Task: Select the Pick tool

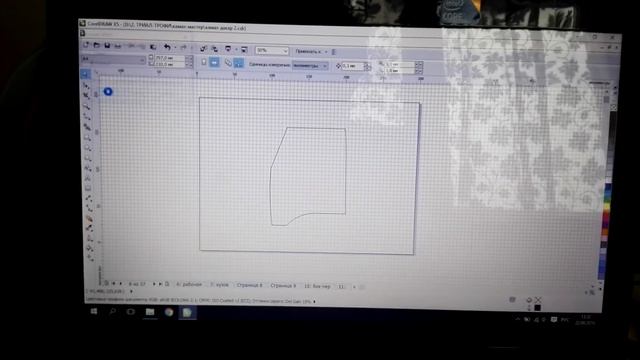Action: click(x=85, y=74)
